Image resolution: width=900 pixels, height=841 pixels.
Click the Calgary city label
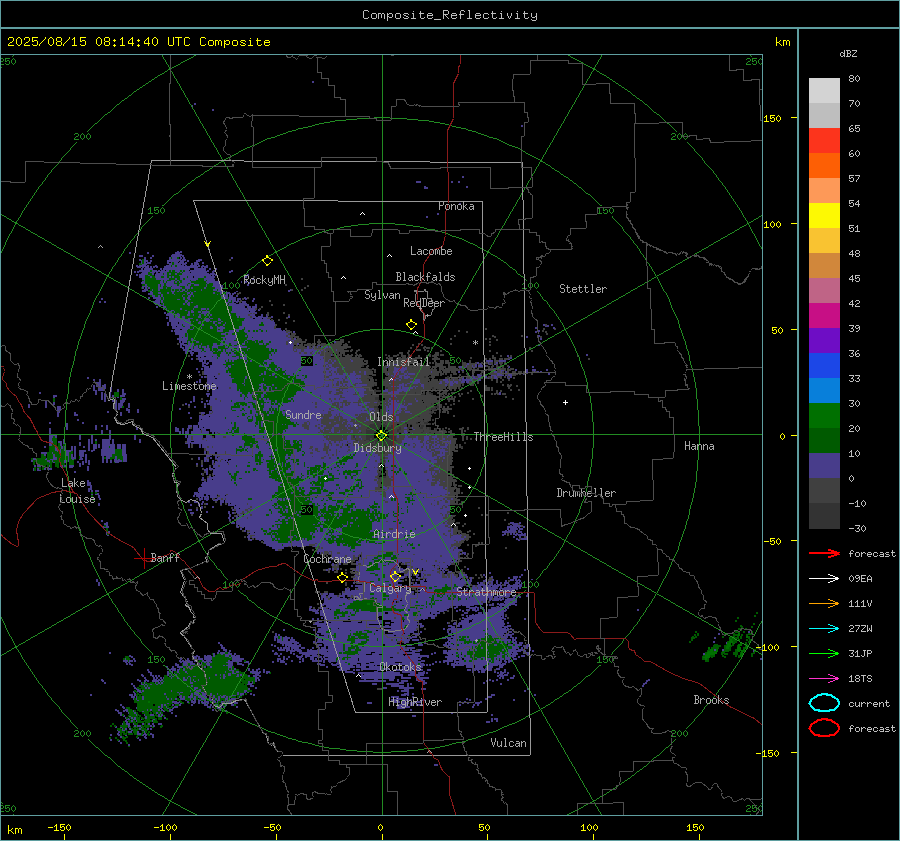390,588
